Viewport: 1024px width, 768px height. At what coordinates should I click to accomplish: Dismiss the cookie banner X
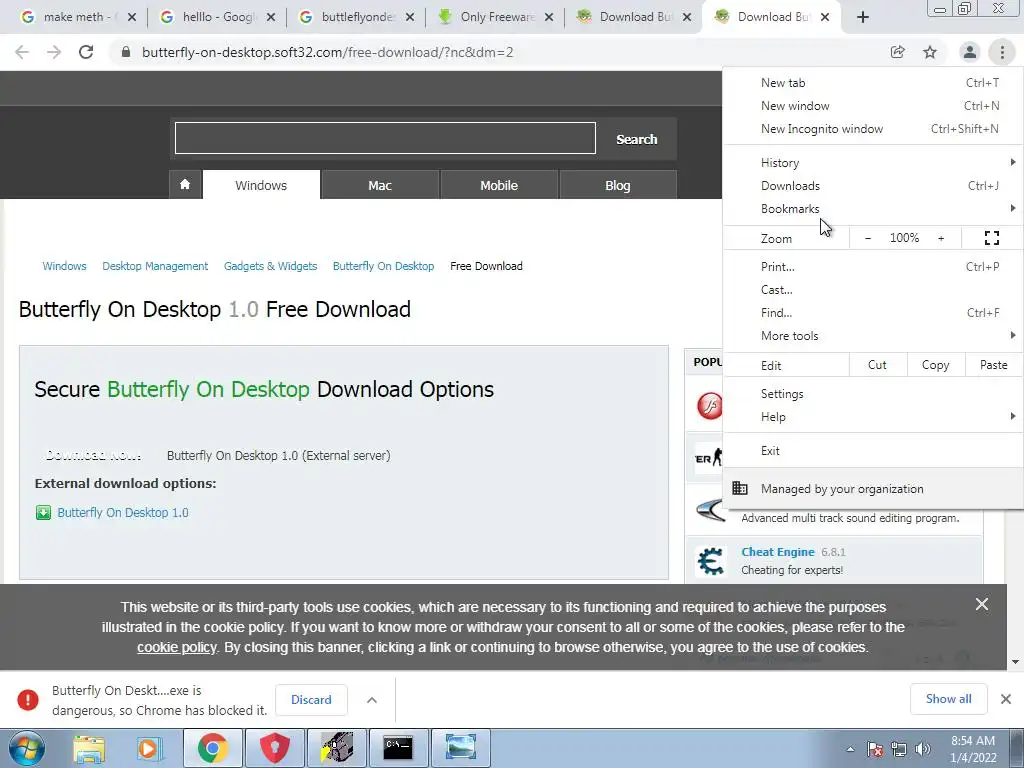tap(982, 604)
